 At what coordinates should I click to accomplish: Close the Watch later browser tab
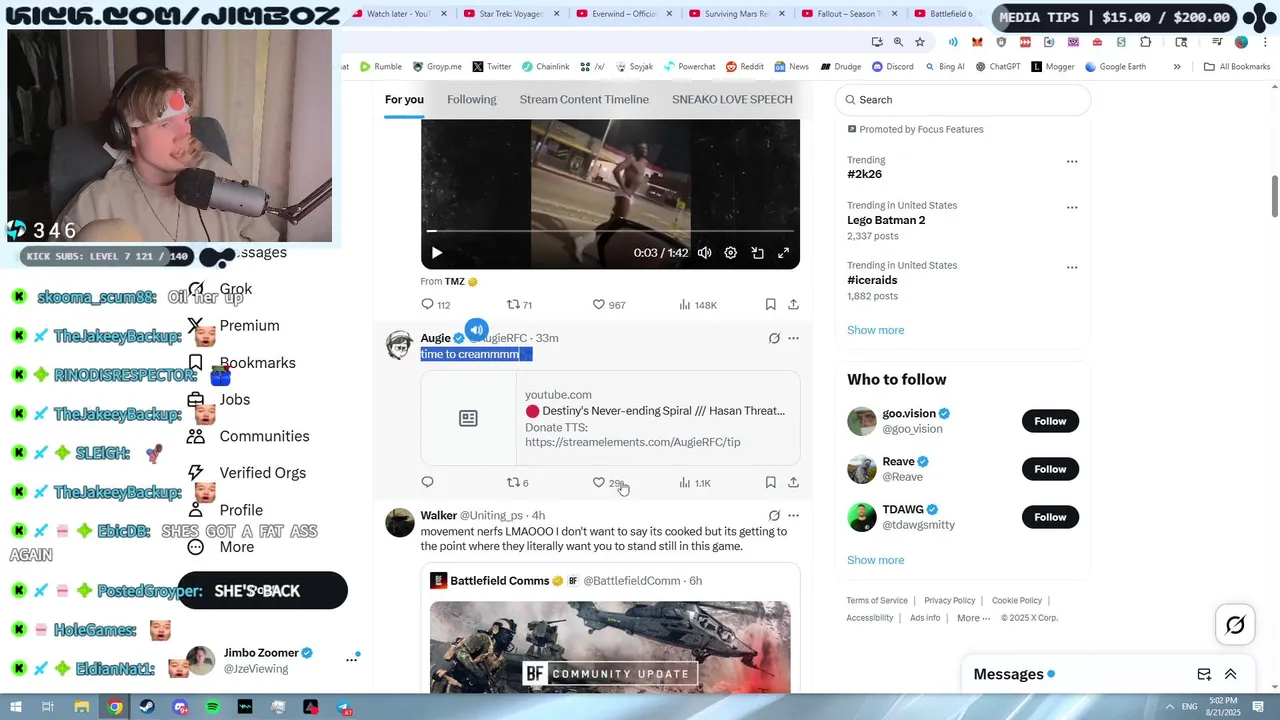tap(443, 14)
